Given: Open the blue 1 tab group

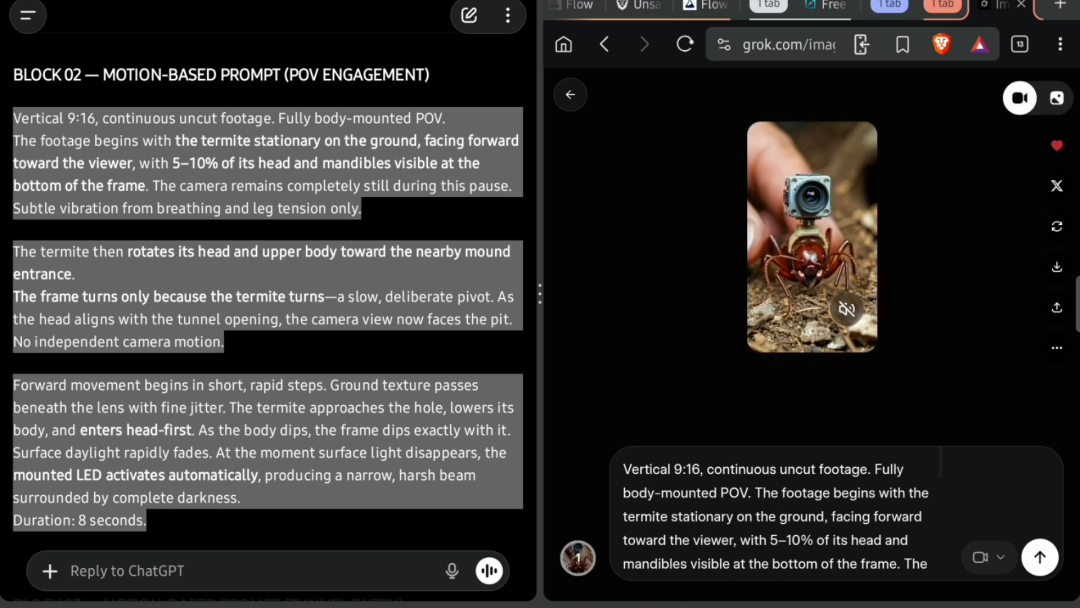Looking at the screenshot, I should [x=889, y=6].
